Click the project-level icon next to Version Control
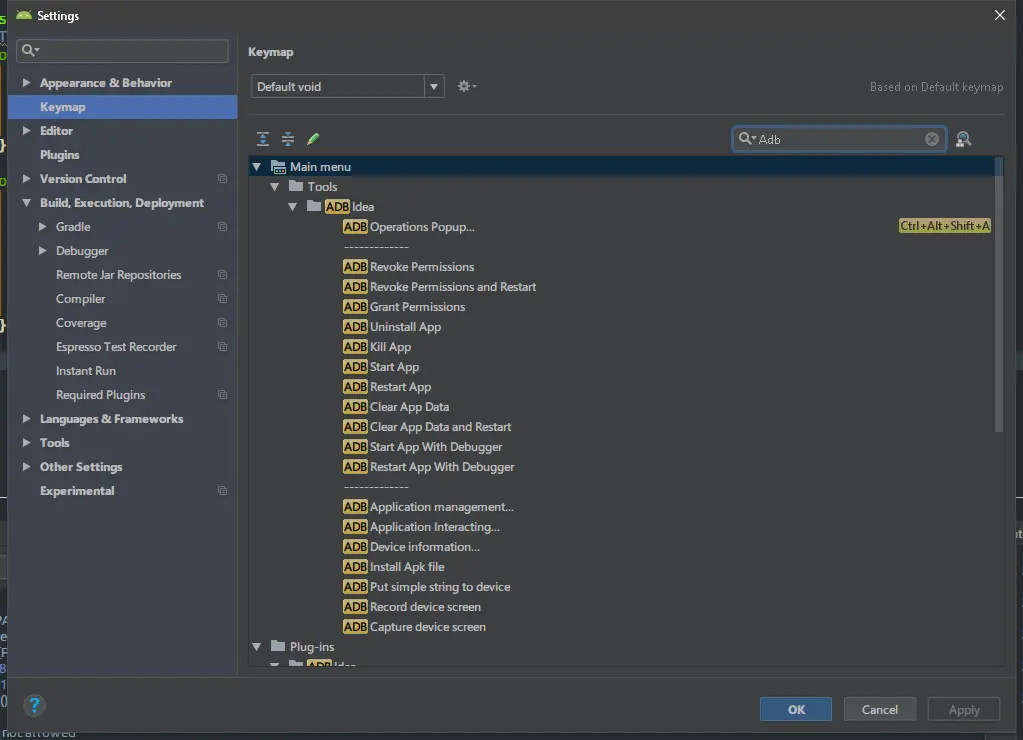This screenshot has height=740, width=1023. (x=222, y=179)
